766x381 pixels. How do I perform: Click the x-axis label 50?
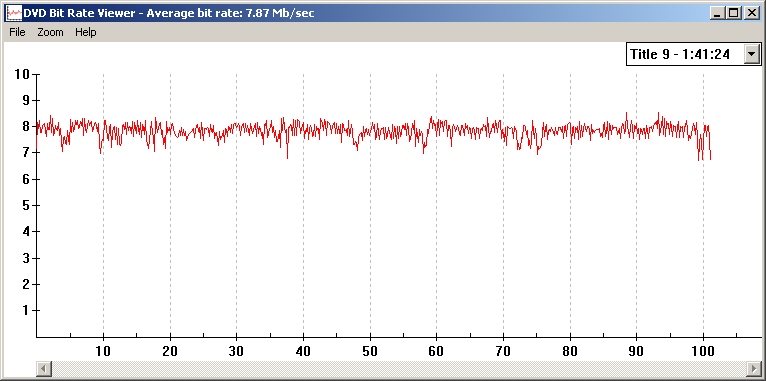[x=370, y=351]
